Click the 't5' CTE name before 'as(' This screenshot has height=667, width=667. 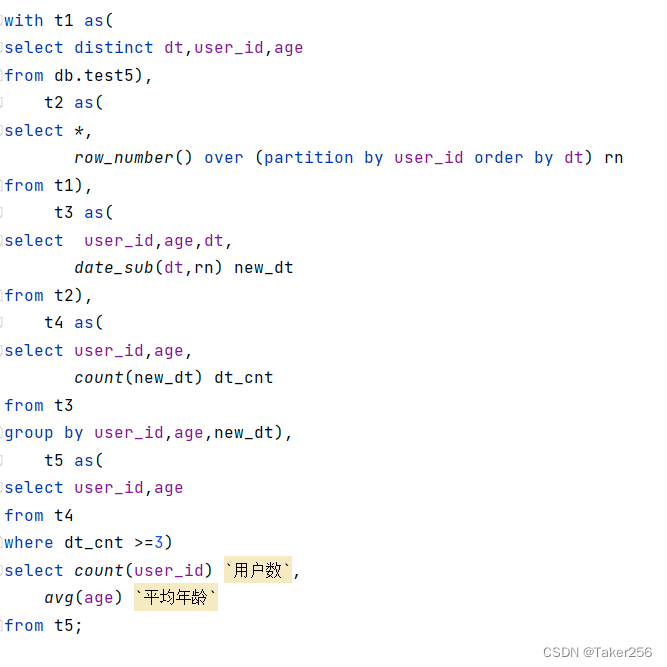[54, 460]
